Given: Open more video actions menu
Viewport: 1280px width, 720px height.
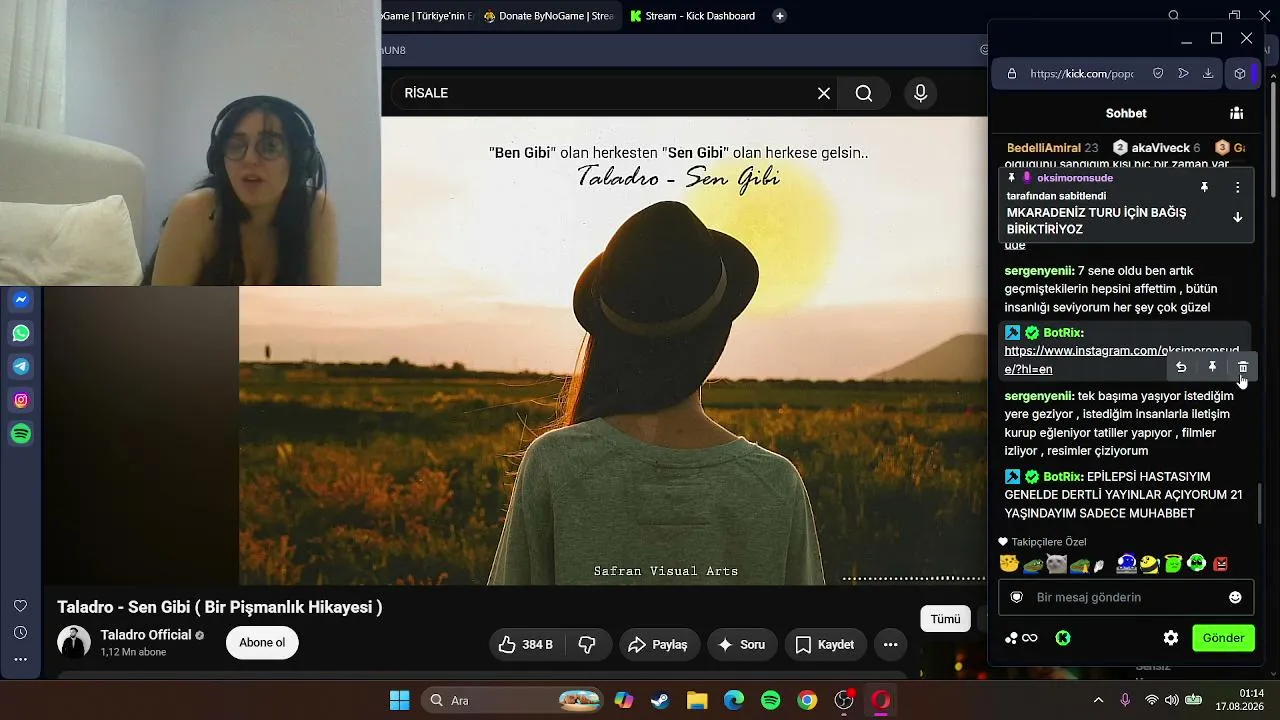Looking at the screenshot, I should tap(889, 645).
